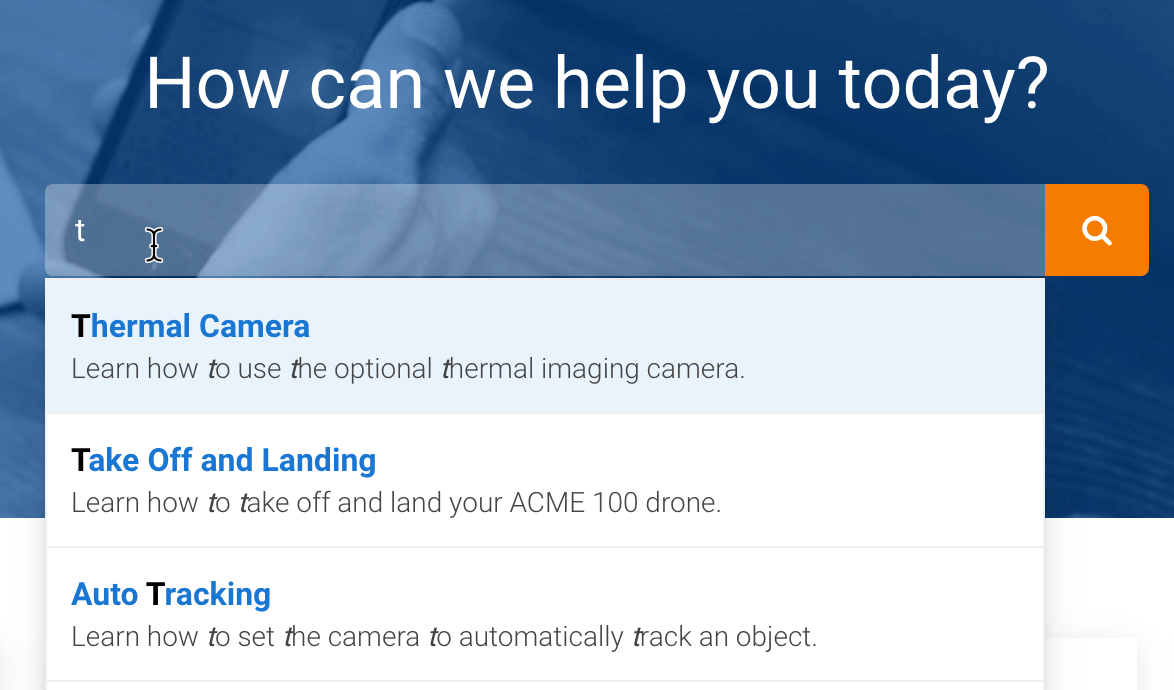The width and height of the screenshot is (1174, 690).
Task: Click the typed letter "t" in search box
Action: [x=80, y=231]
